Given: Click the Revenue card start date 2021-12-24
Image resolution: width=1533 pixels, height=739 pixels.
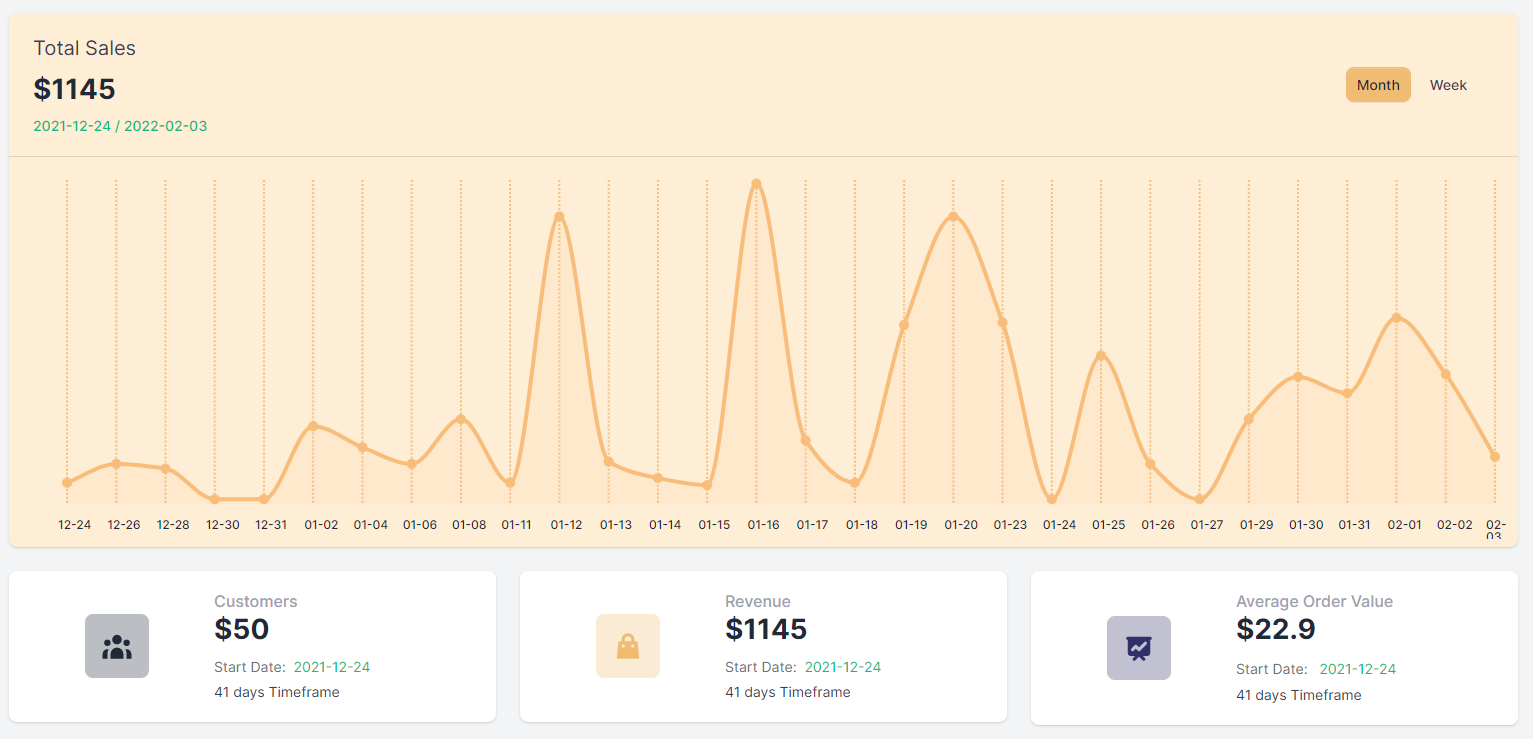Looking at the screenshot, I should click(843, 667).
